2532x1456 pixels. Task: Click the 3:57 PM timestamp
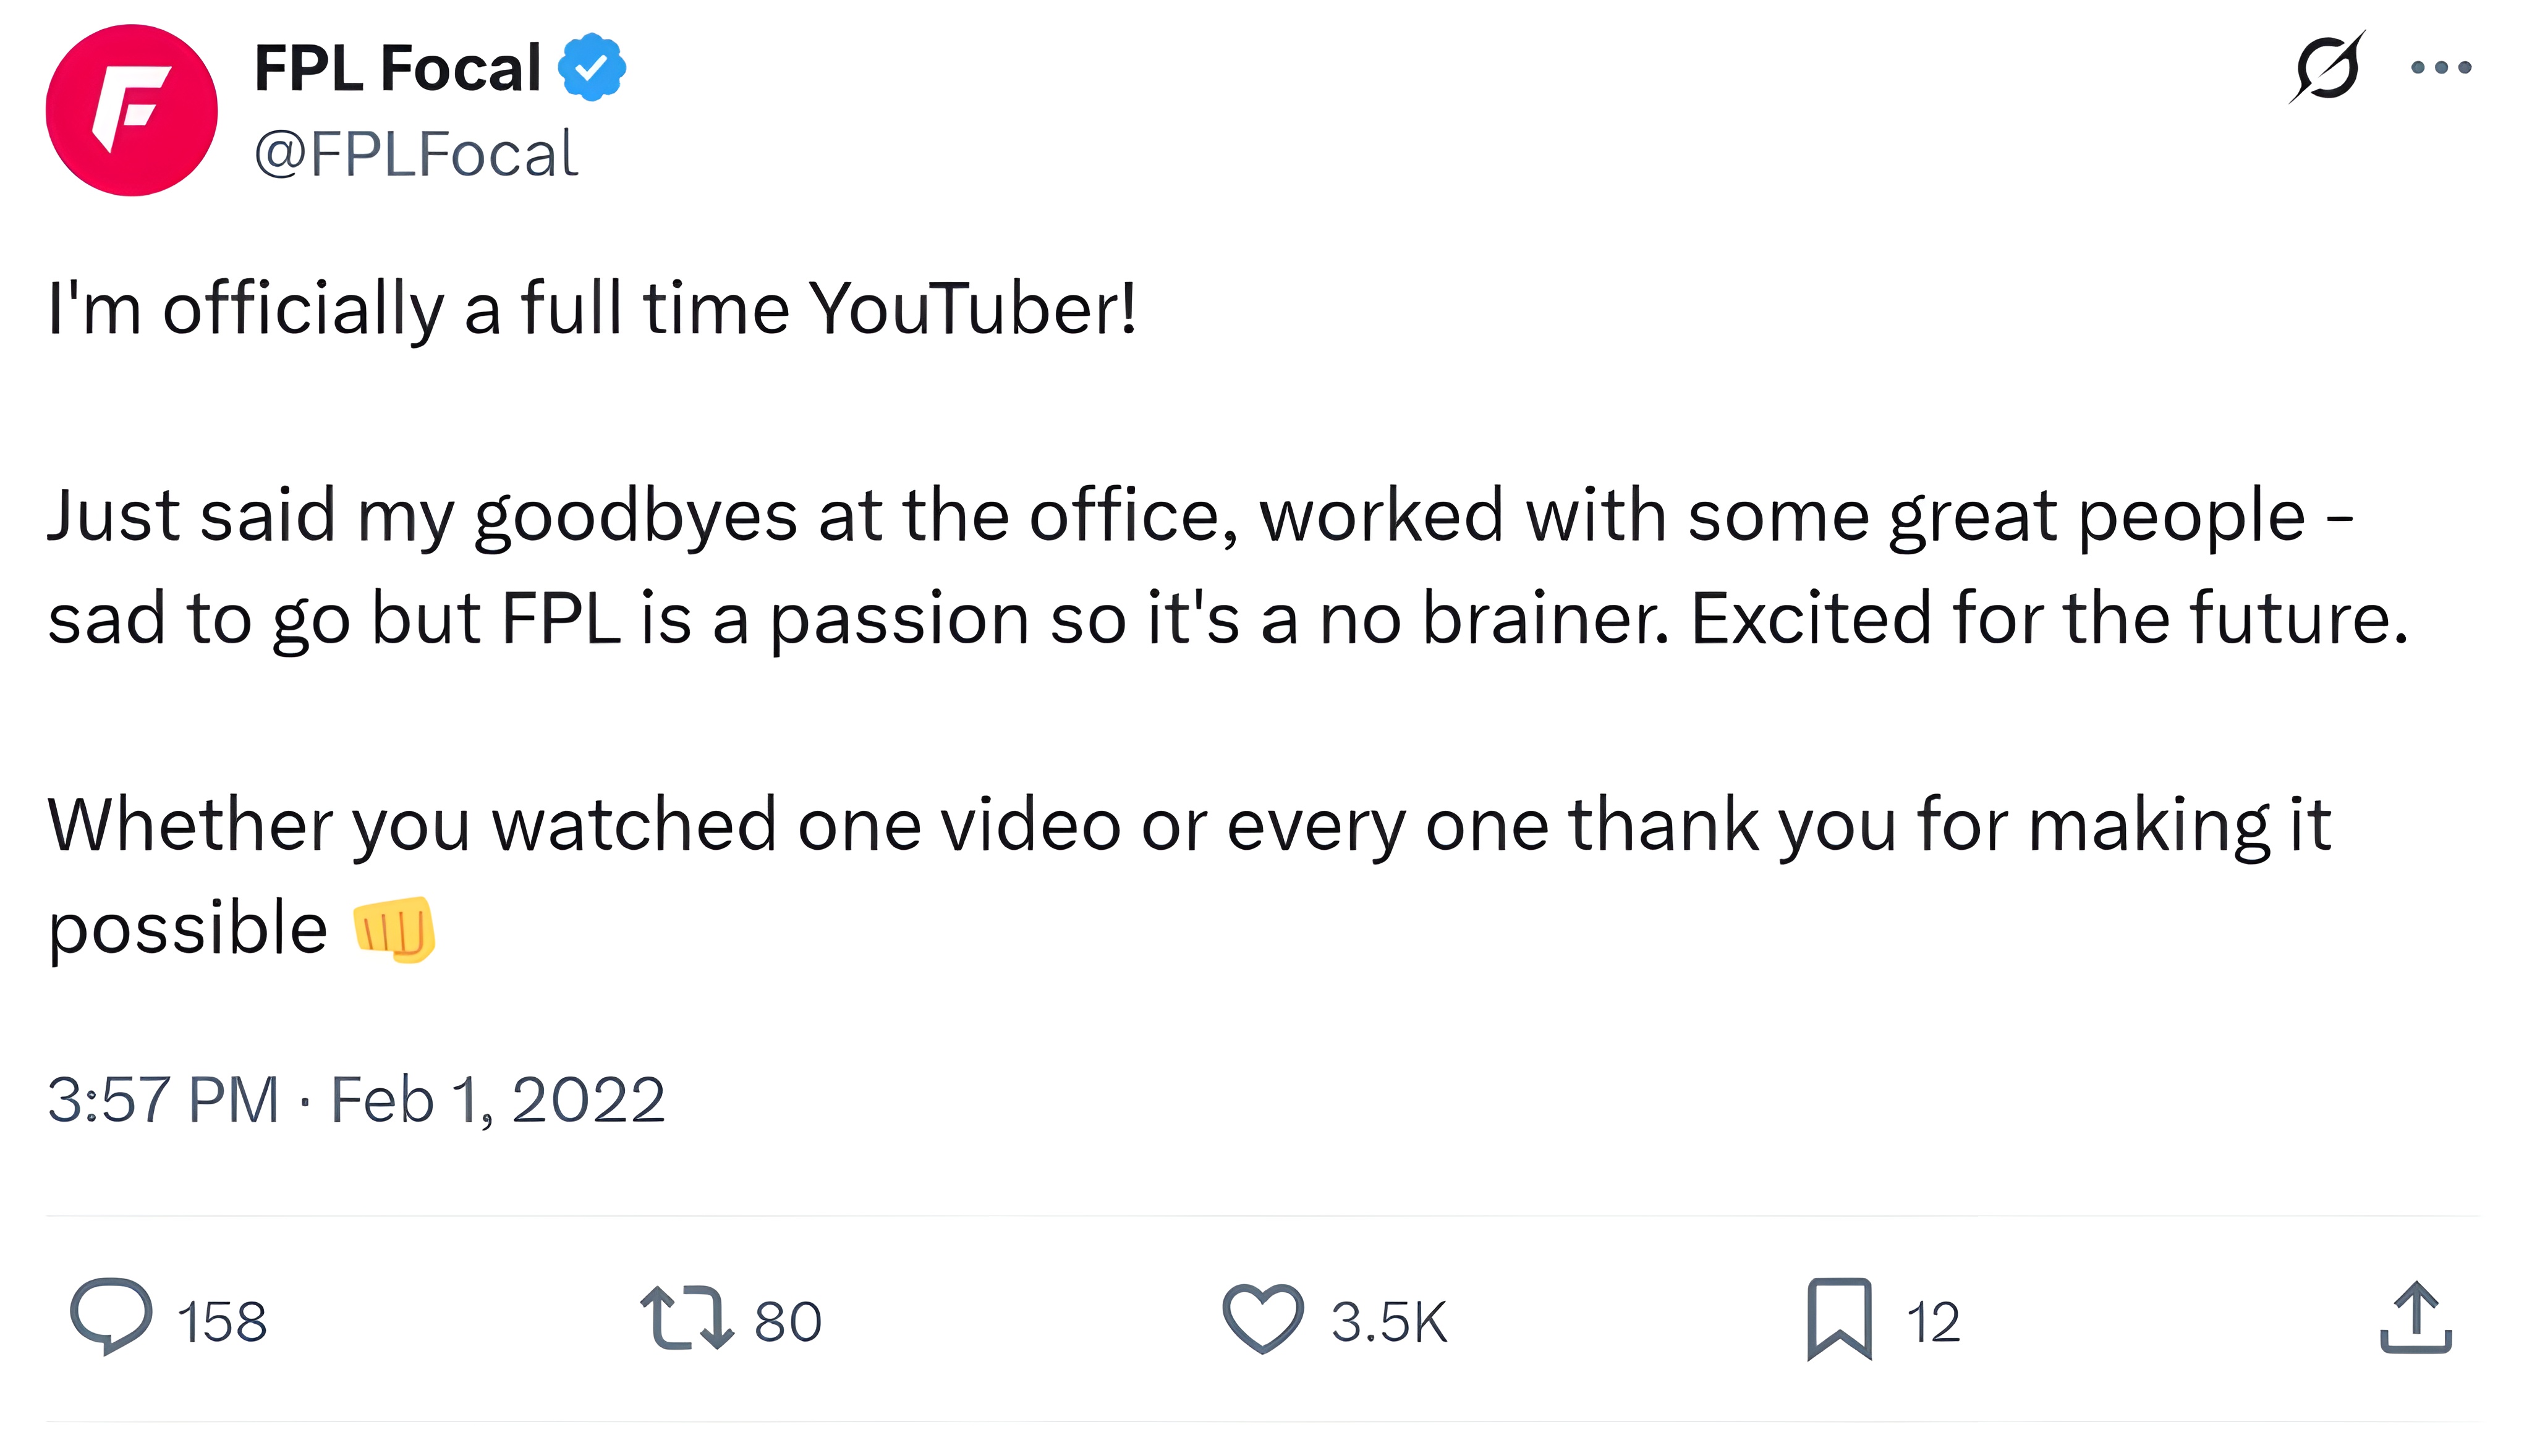pos(163,1100)
